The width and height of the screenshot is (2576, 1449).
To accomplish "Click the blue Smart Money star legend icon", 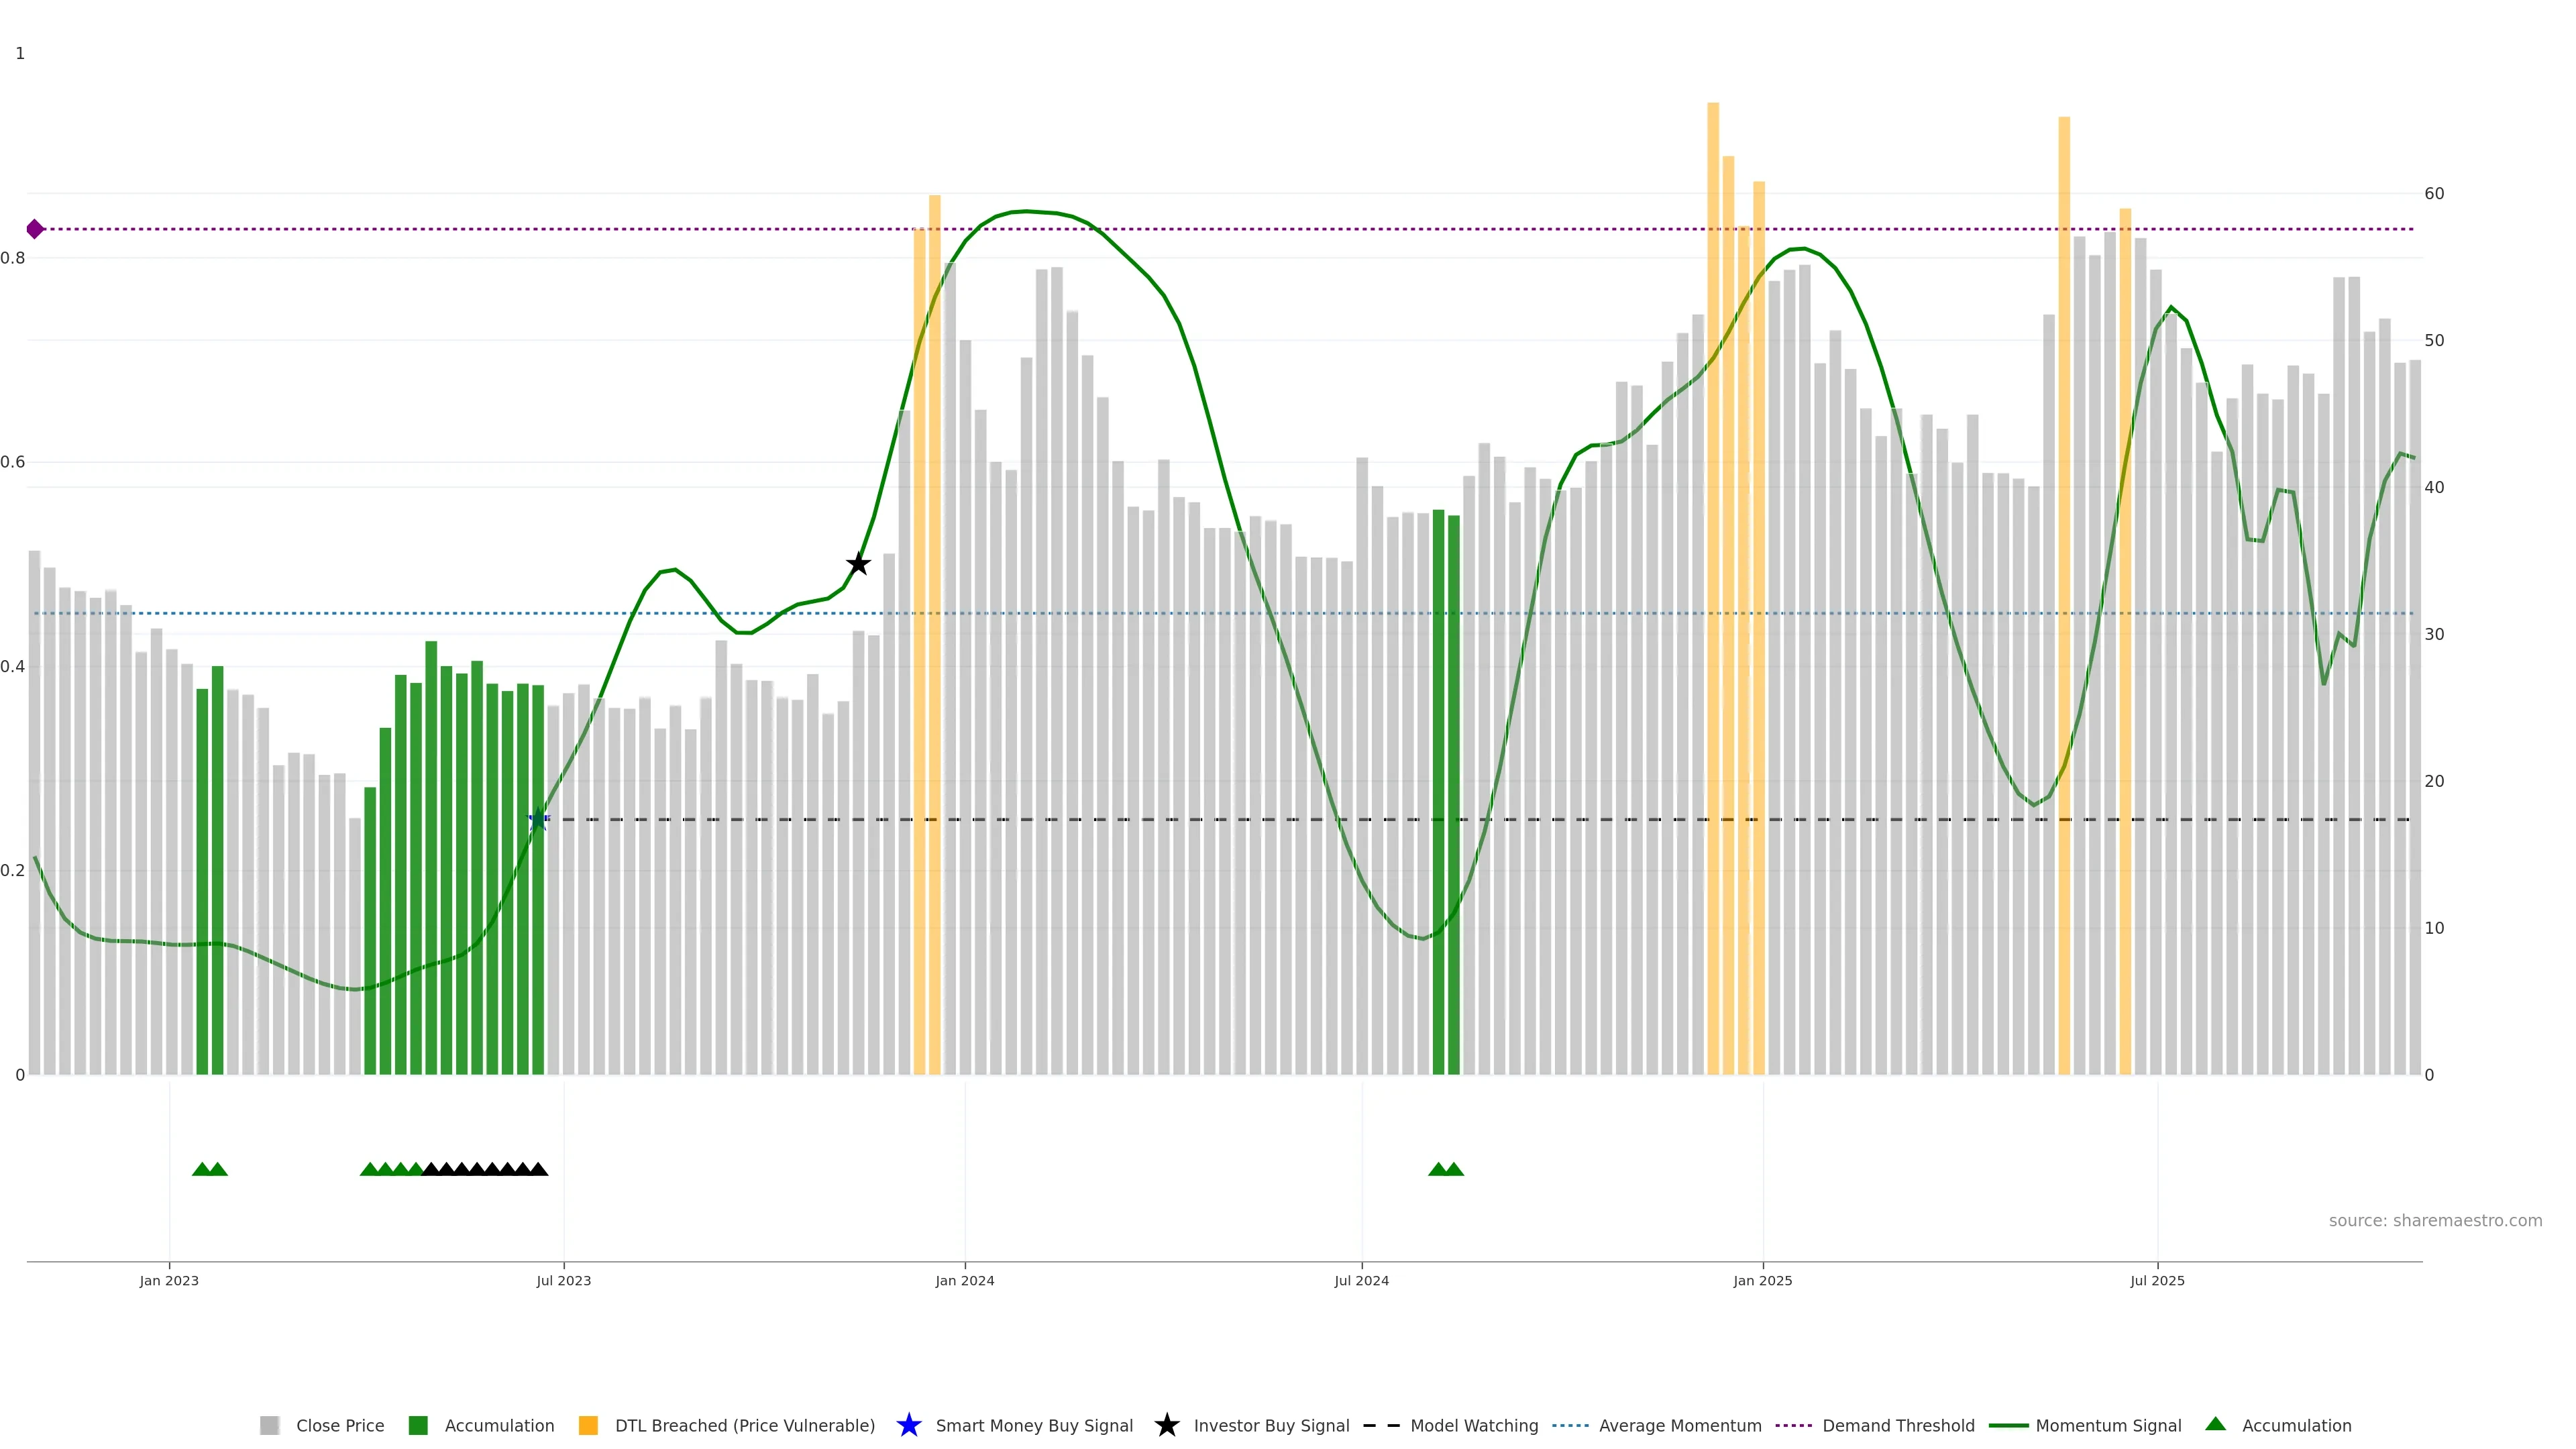I will click(908, 1425).
